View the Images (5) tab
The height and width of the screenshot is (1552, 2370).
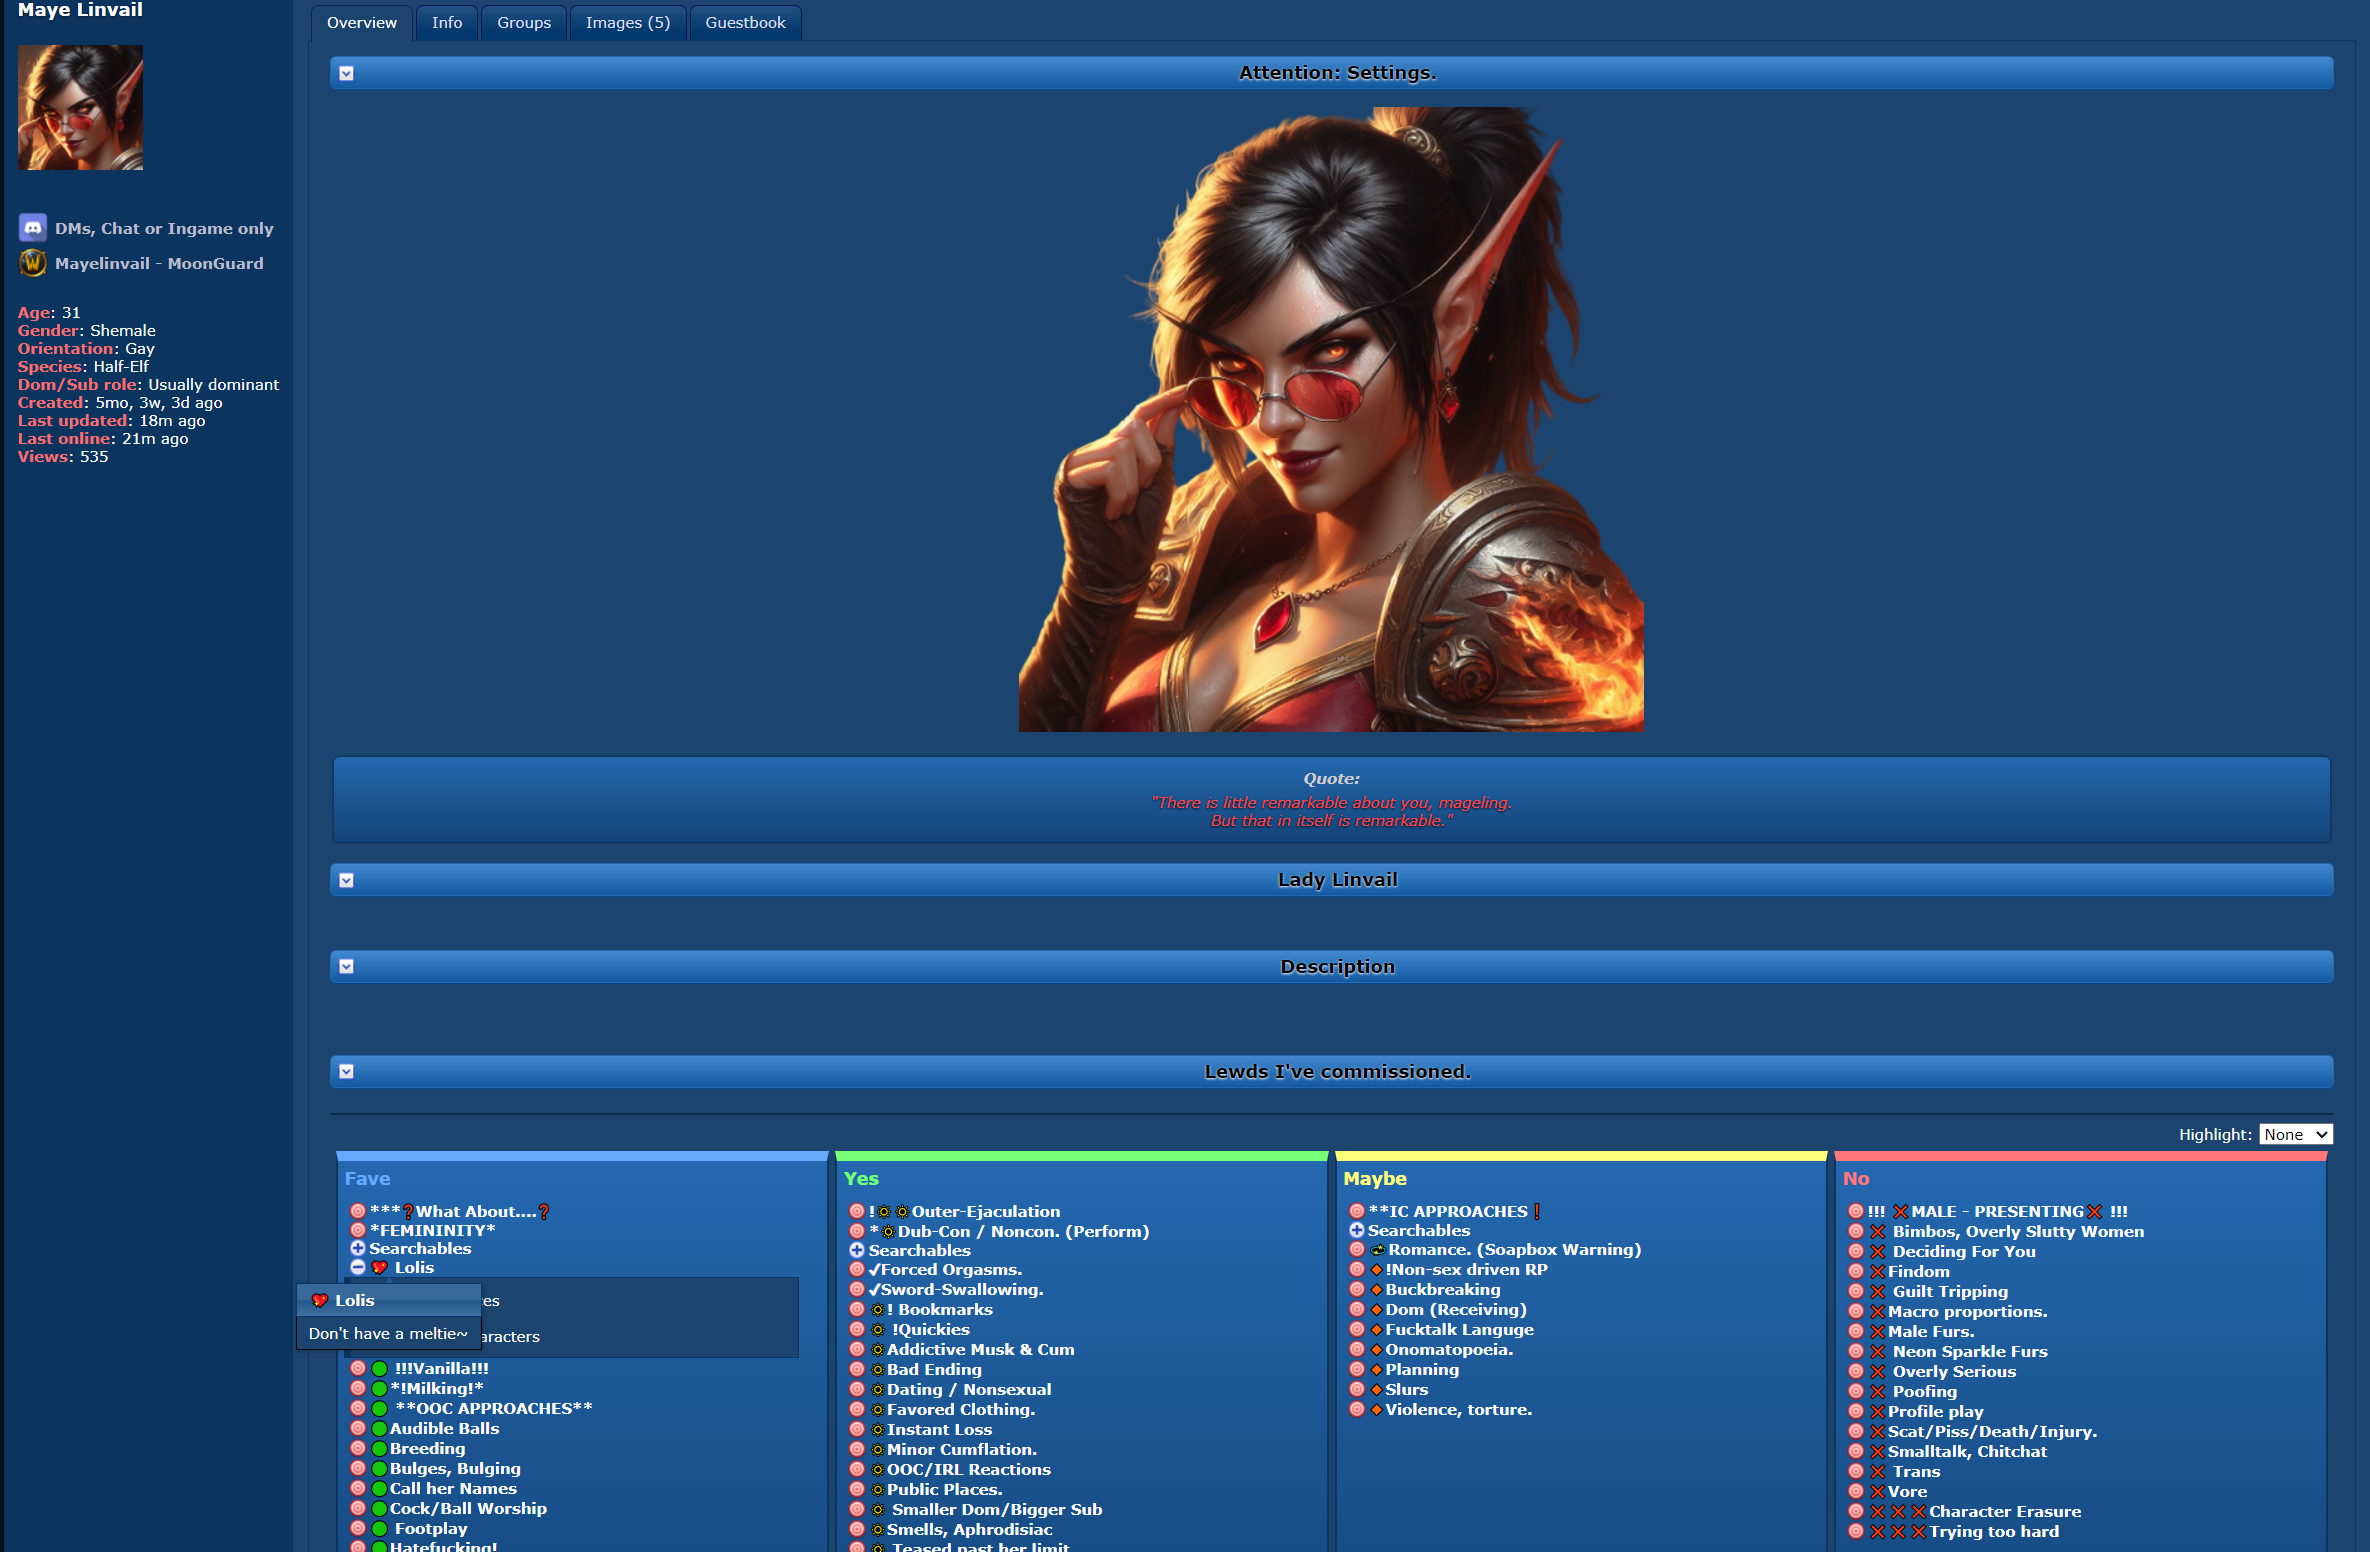628,22
